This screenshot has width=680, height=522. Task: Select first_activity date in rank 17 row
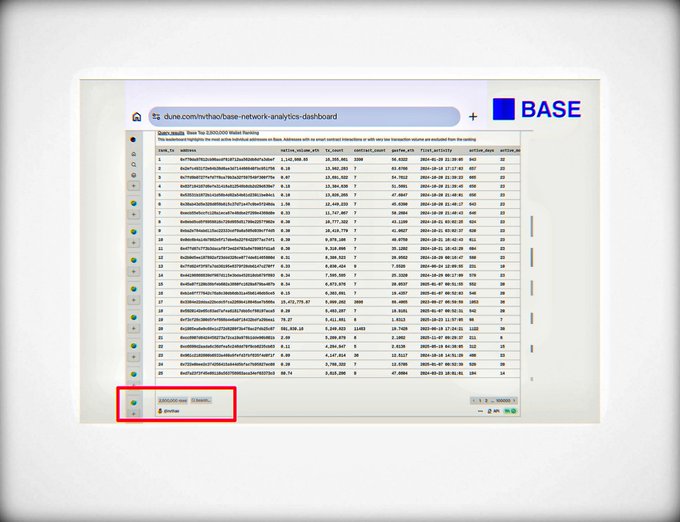[441, 302]
